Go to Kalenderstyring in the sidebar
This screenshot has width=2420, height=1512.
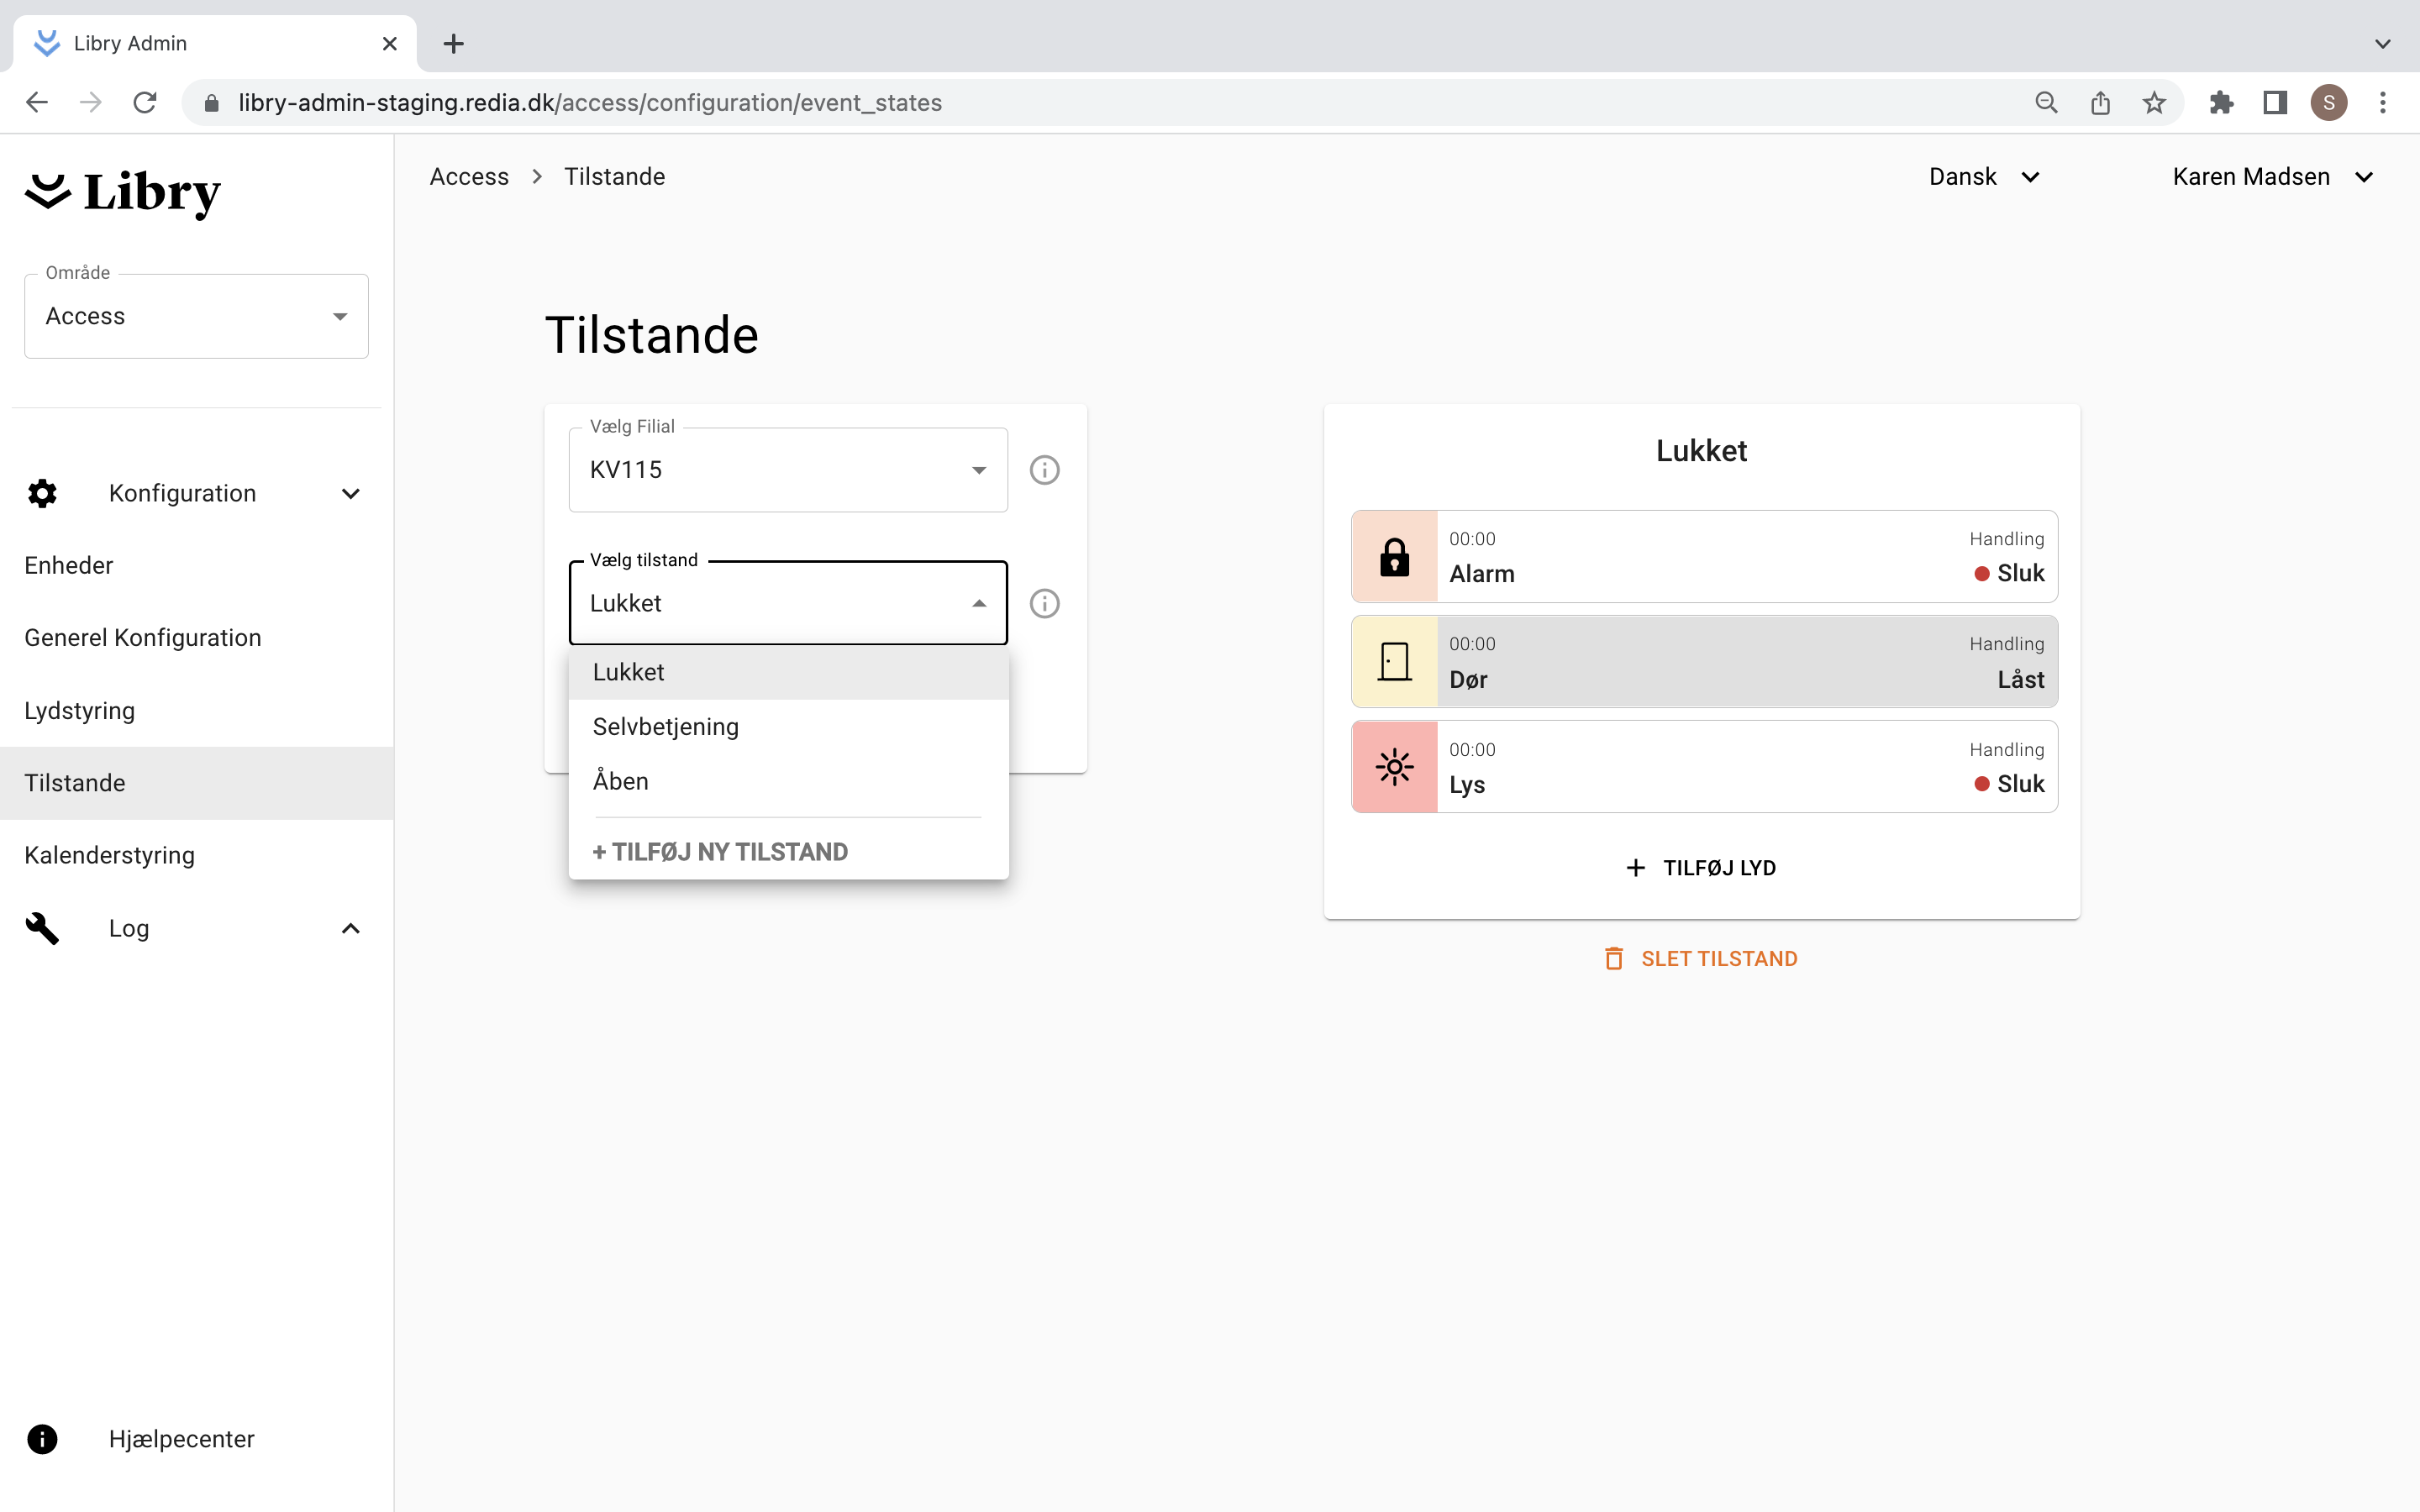(x=110, y=855)
